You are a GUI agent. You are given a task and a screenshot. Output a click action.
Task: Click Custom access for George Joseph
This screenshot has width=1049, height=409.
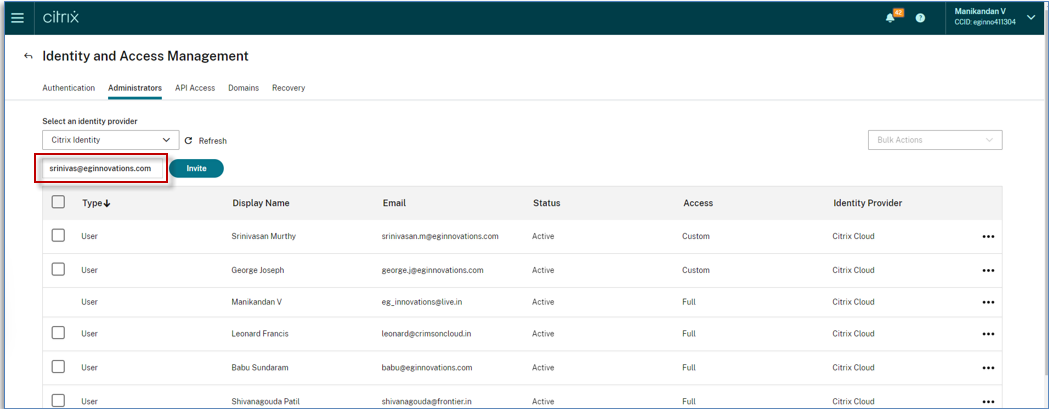(696, 270)
